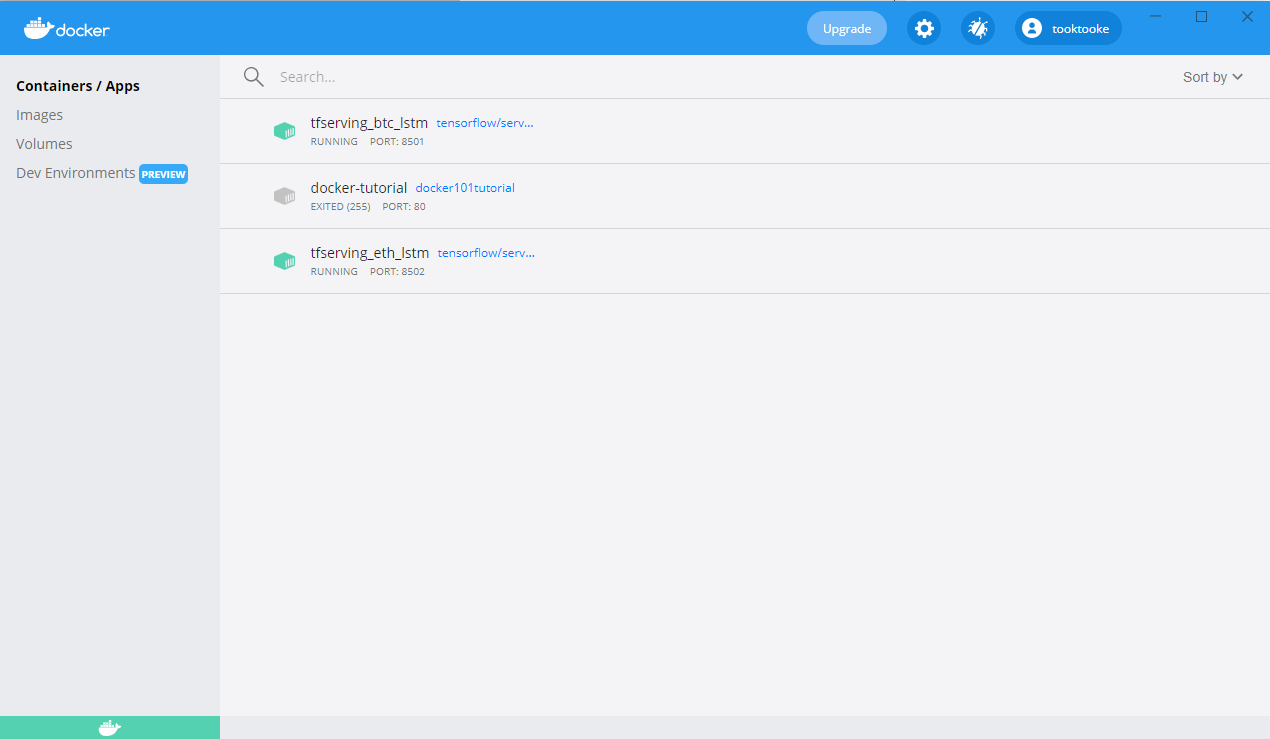Viewport: 1270px width, 739px height.
Task: Maximize the Docker Desktop window
Action: click(x=1202, y=16)
